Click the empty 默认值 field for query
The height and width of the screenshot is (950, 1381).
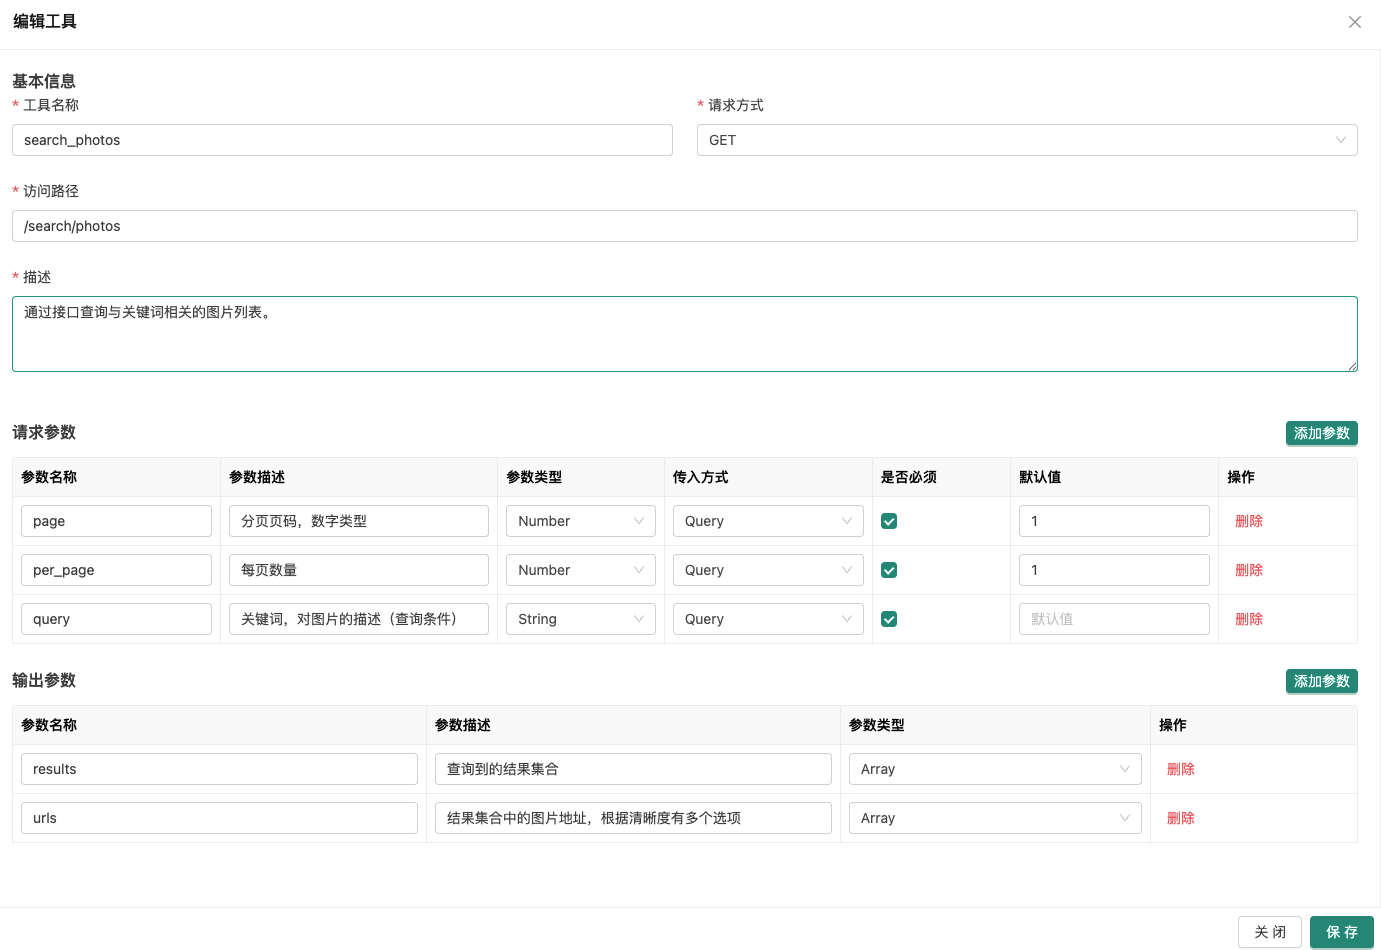(x=1113, y=619)
